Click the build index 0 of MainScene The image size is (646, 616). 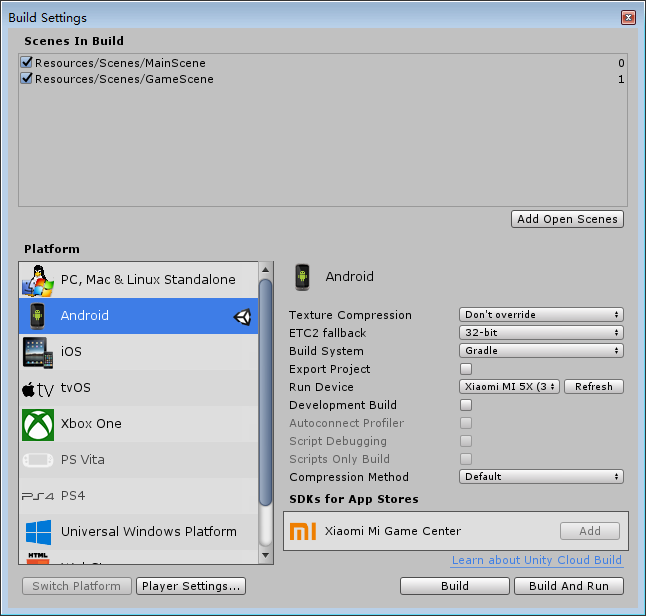[621, 63]
